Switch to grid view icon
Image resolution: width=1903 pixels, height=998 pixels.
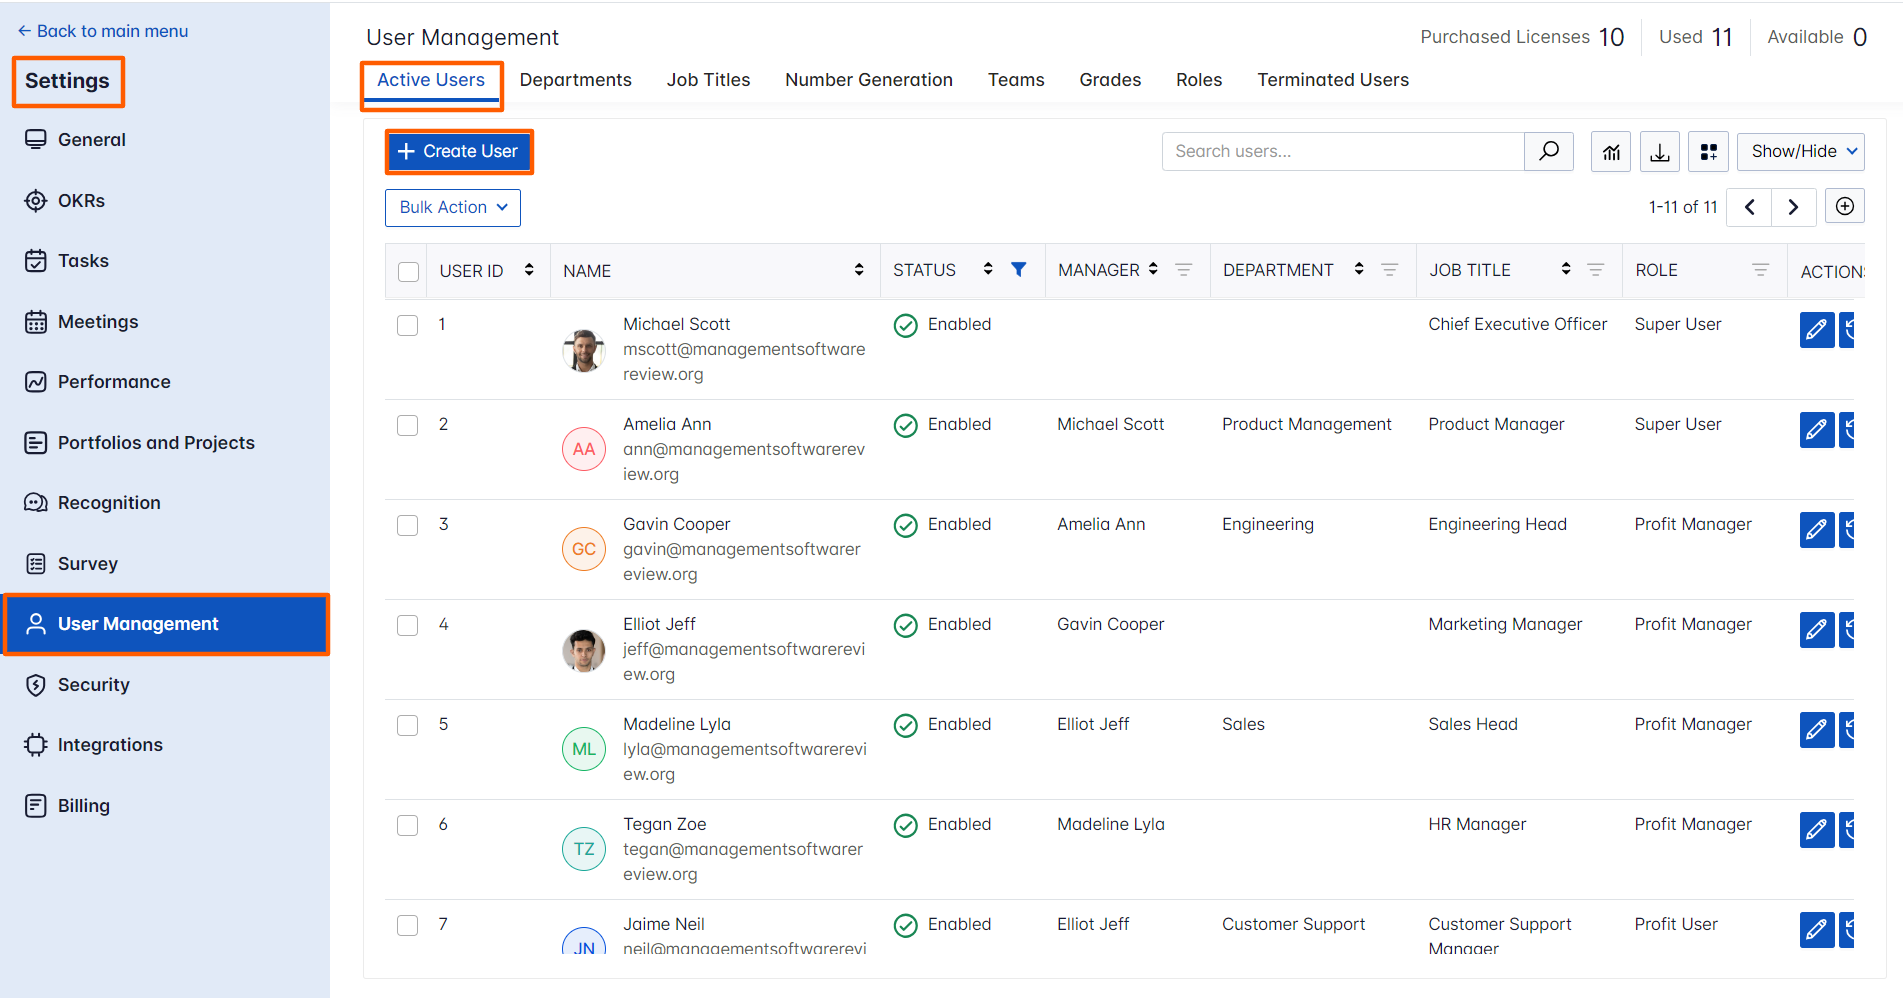click(x=1708, y=152)
